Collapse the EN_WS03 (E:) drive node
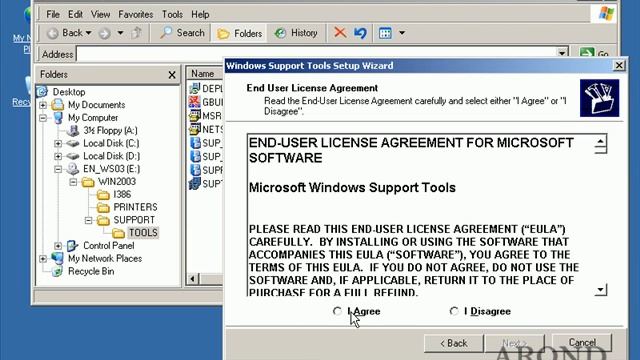Image resolution: width=640 pixels, height=360 pixels. click(58, 169)
